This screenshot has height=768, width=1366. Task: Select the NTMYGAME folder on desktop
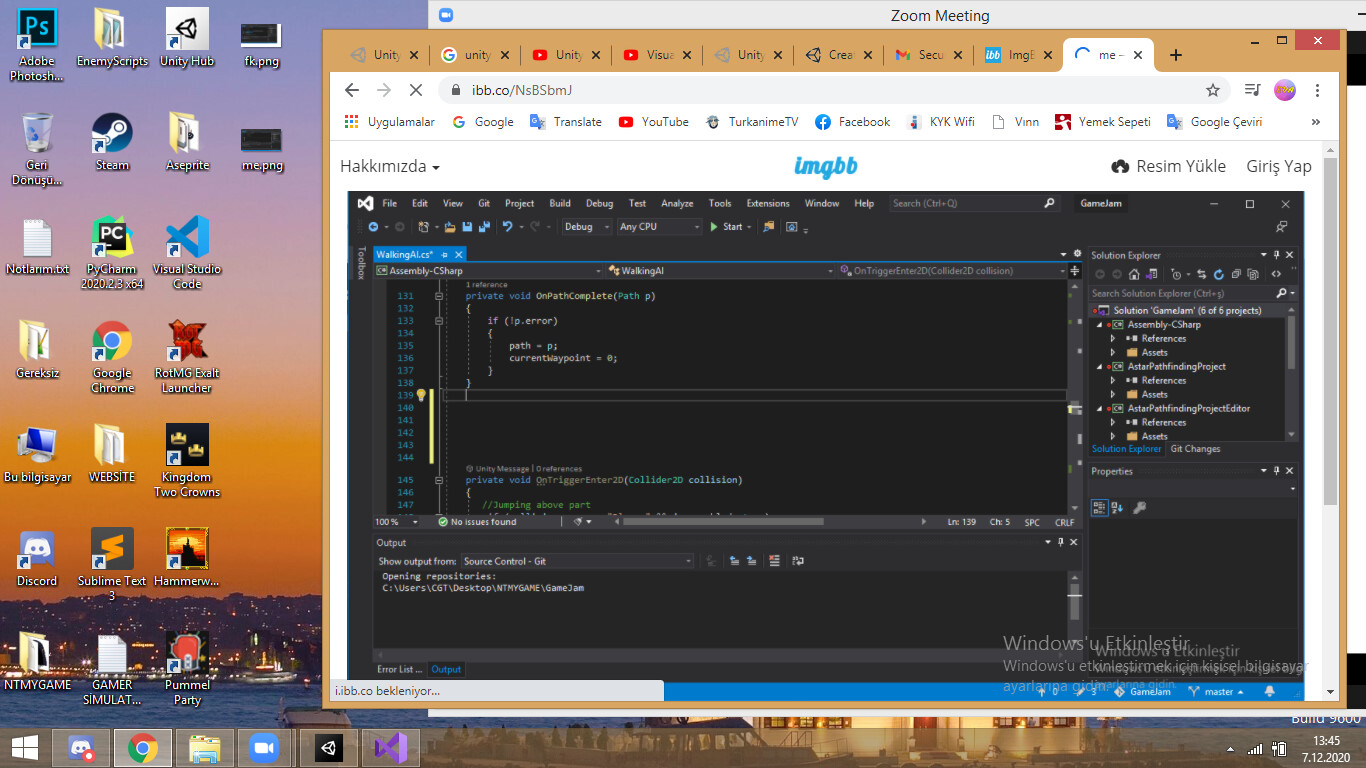click(37, 662)
